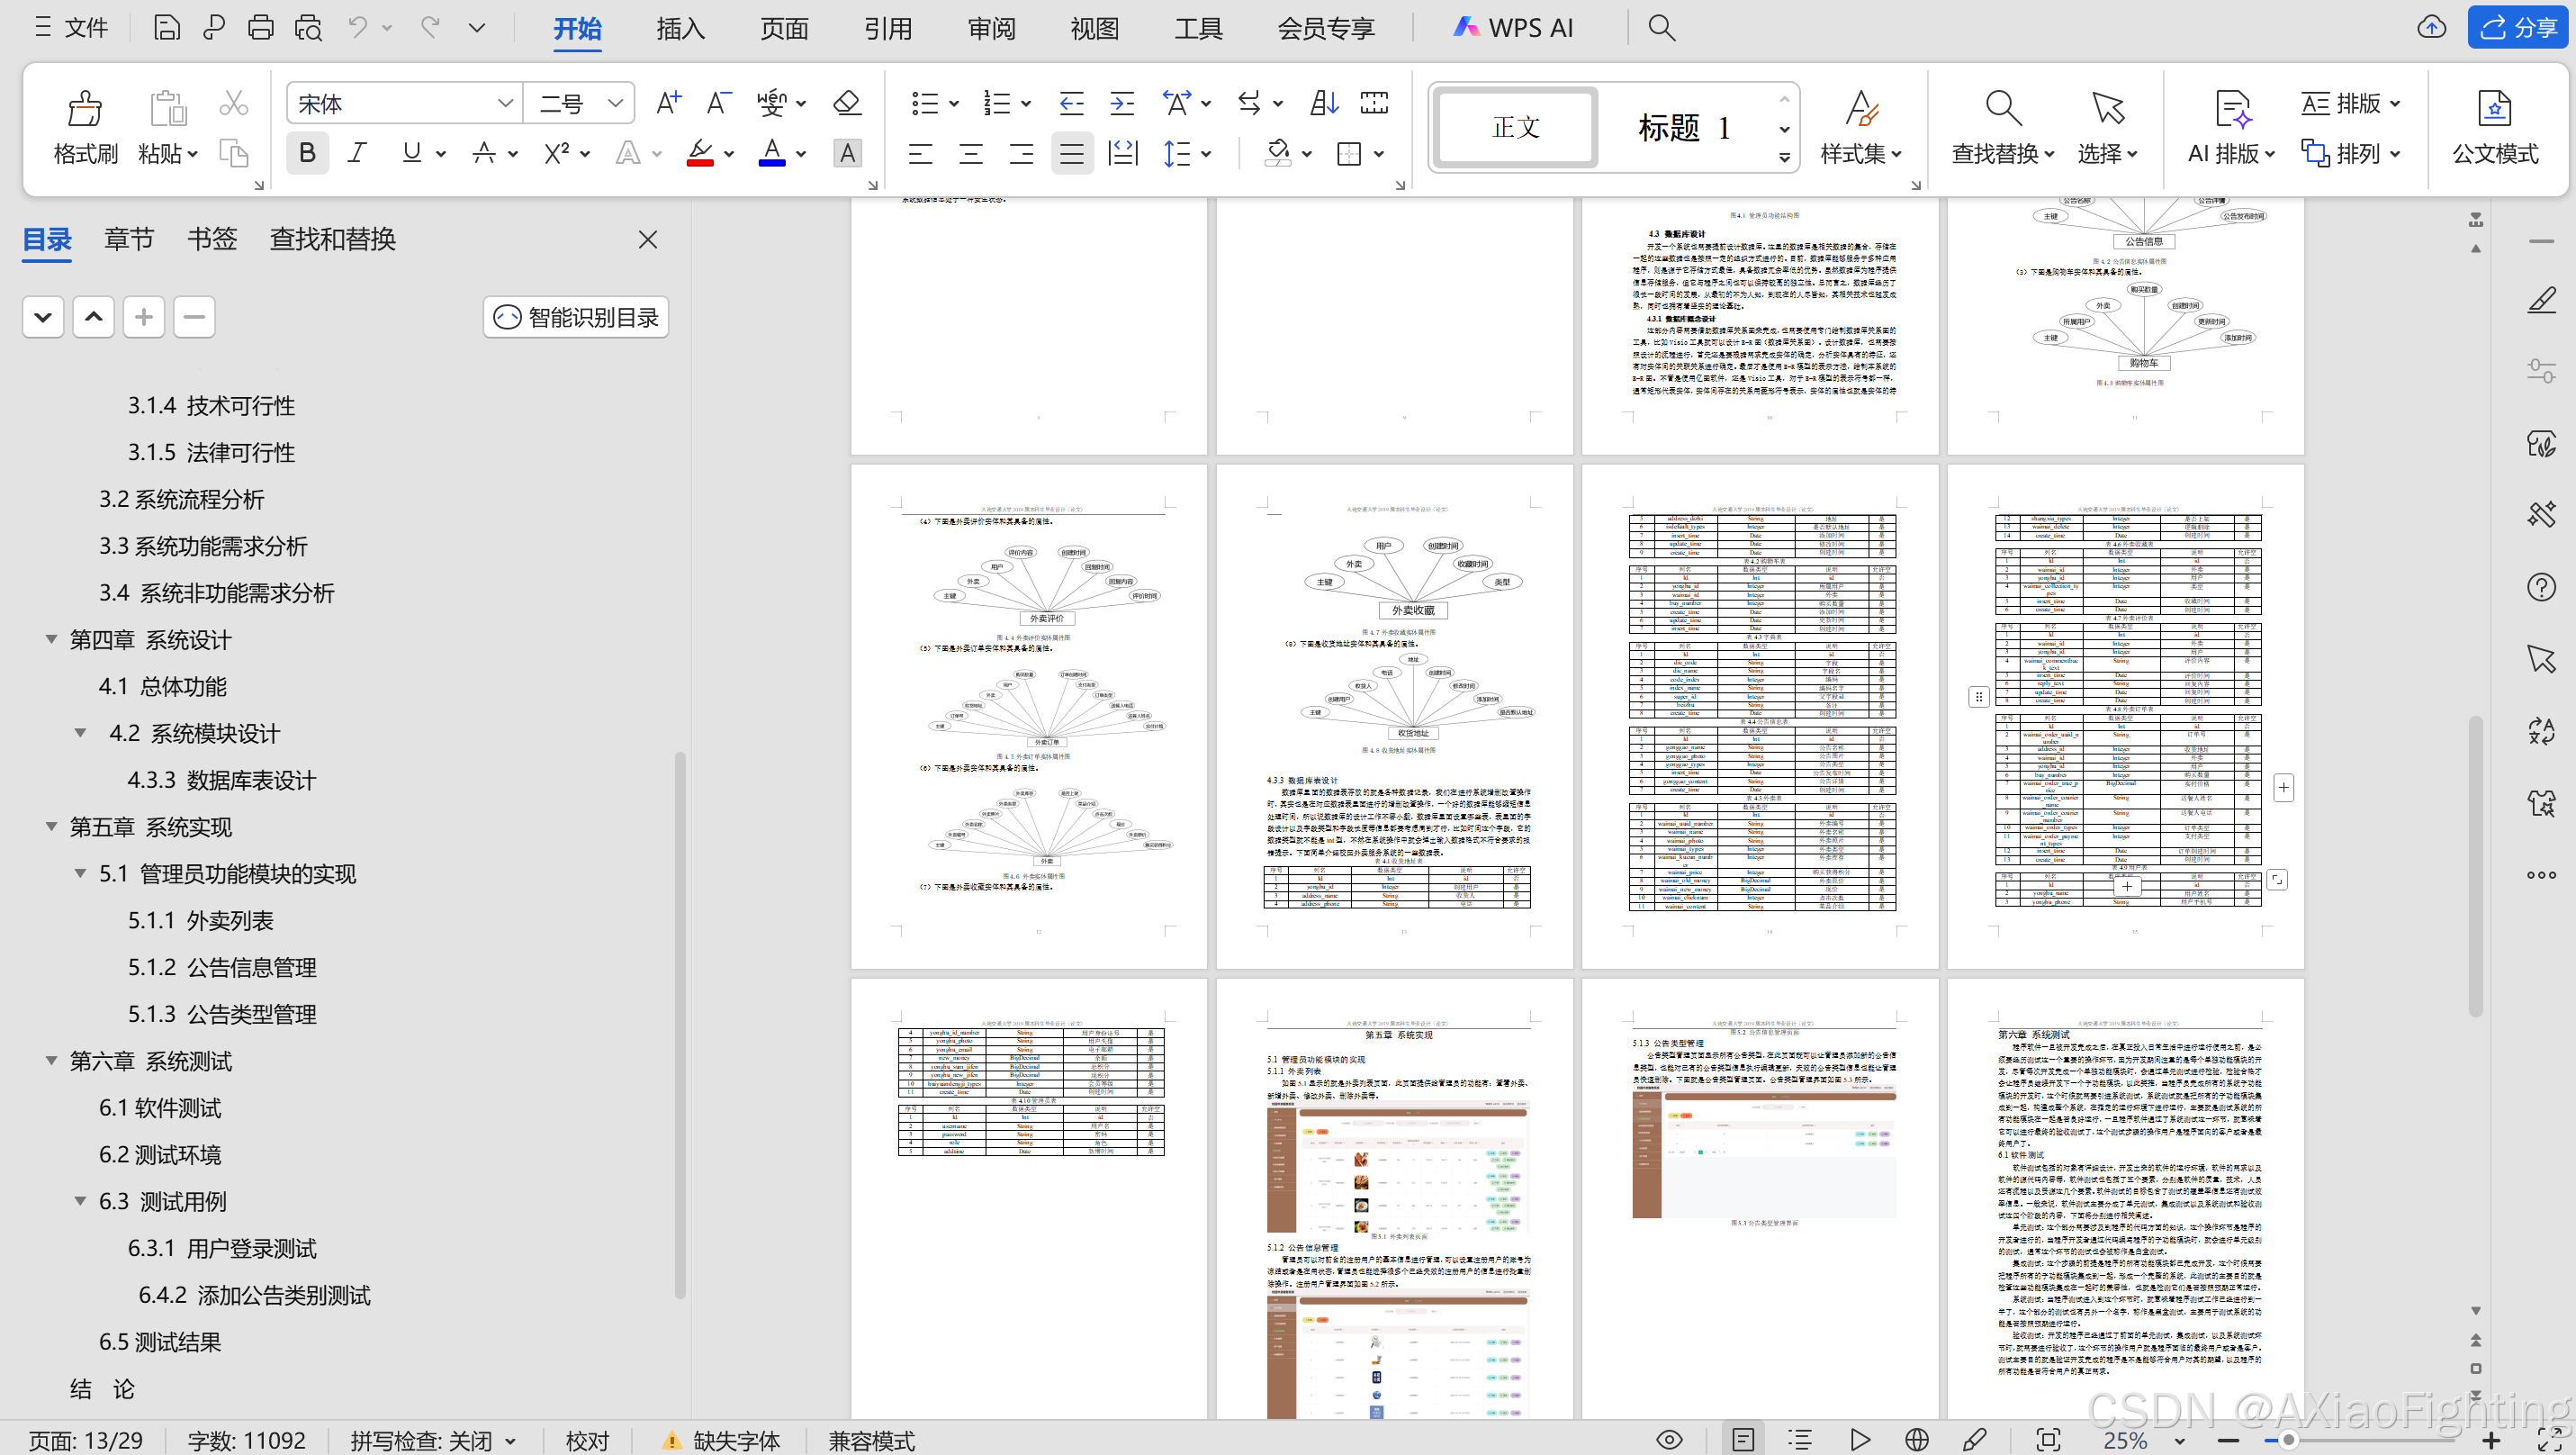
Task: Click the 样式集 styles icon
Action: (1862, 128)
